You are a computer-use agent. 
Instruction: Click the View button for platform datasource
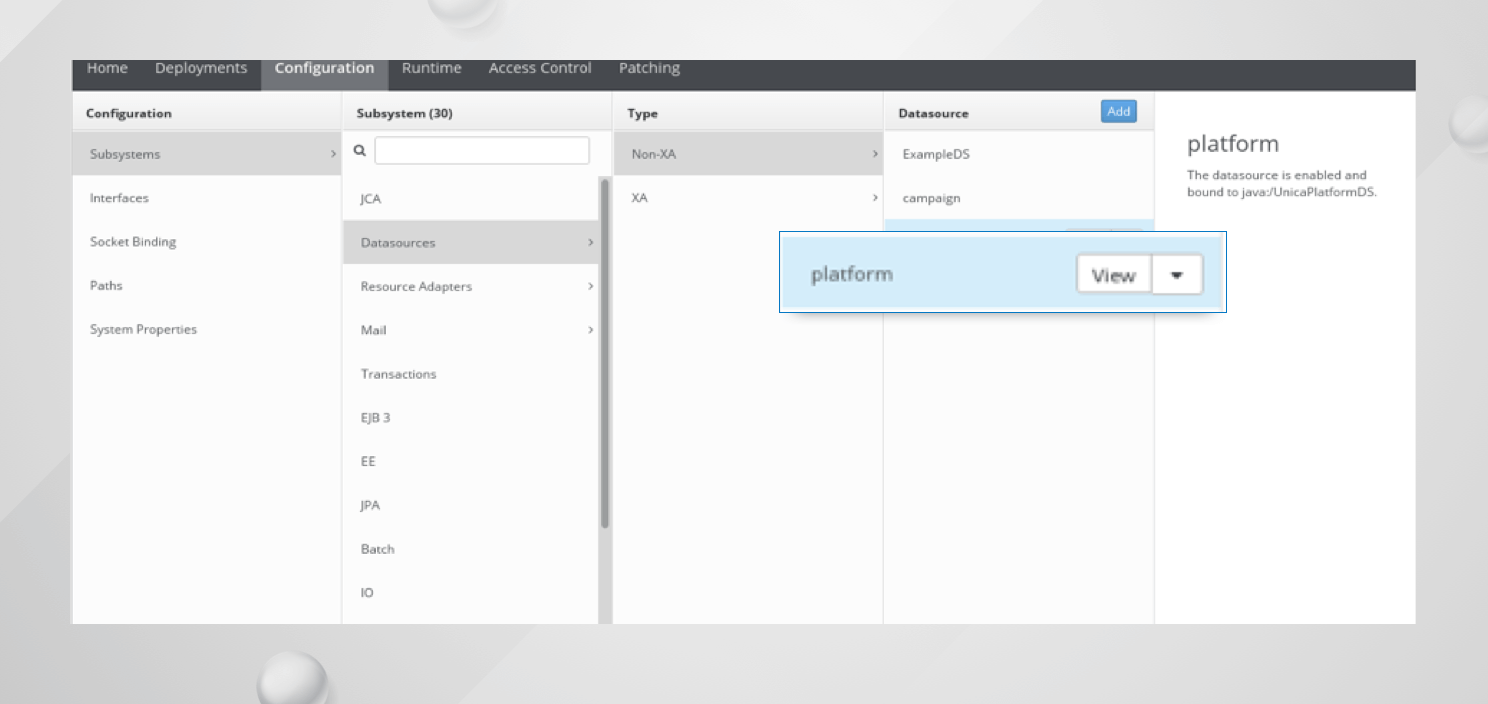1113,275
